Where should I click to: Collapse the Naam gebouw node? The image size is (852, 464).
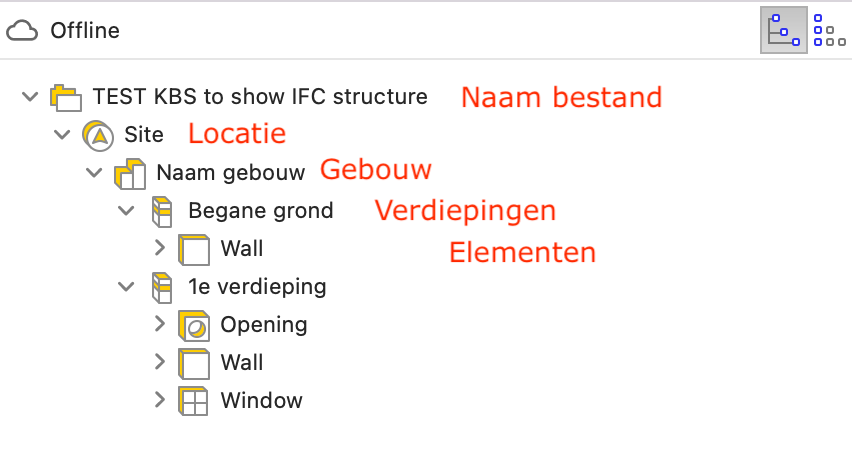94,172
